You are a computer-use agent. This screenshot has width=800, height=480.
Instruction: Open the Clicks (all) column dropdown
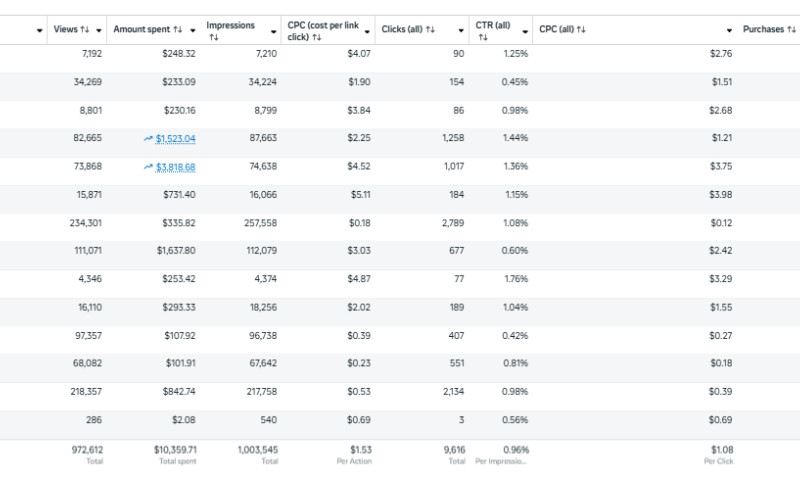(x=460, y=30)
